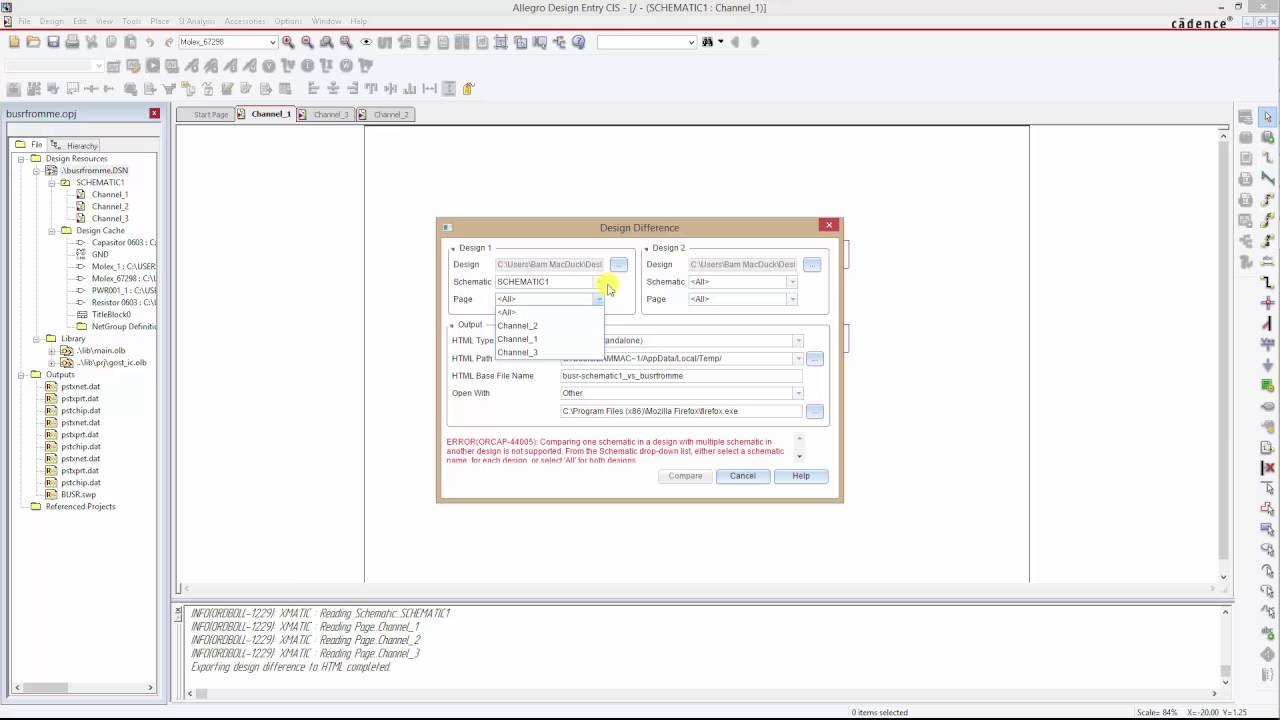Open the Open With dropdown

click(x=798, y=393)
